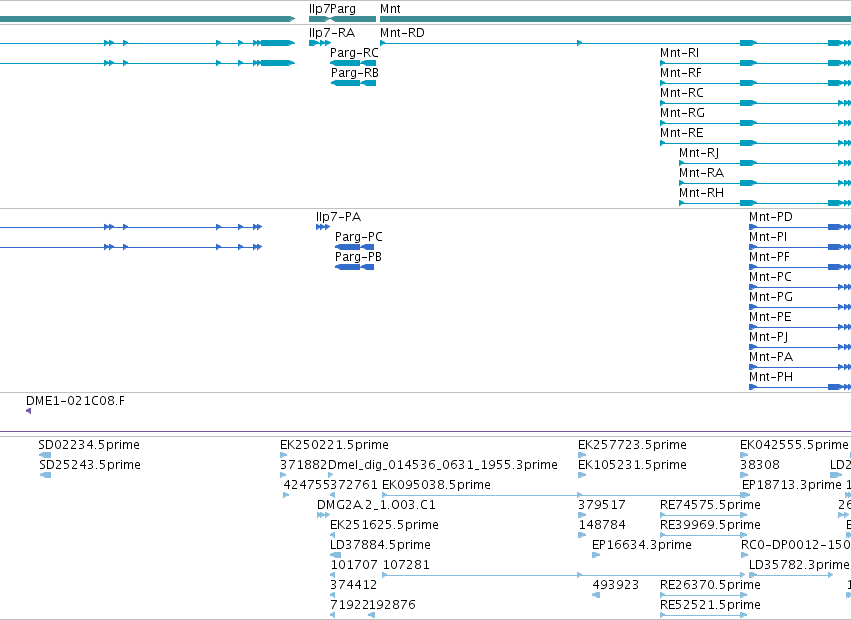Select the Mnt-PC protein label
This screenshot has height=620, width=851.
click(770, 277)
